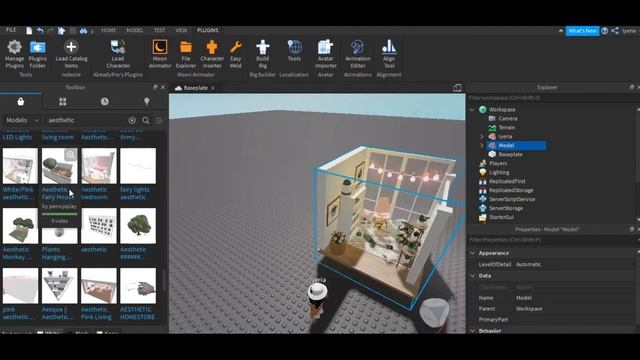The image size is (640, 360).
Task: Click the undo arrow
Action: pos(40,31)
